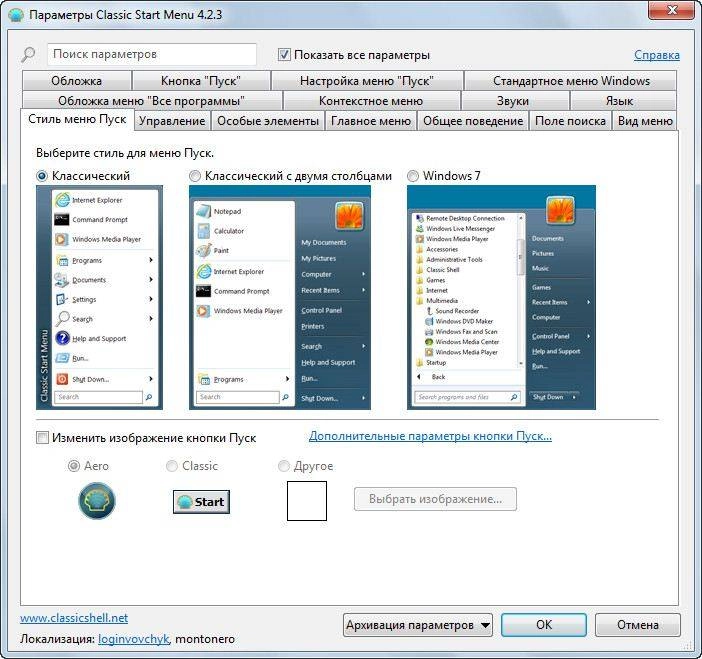
Task: Open the Кнопка "Пуск" tab
Action: 201,81
